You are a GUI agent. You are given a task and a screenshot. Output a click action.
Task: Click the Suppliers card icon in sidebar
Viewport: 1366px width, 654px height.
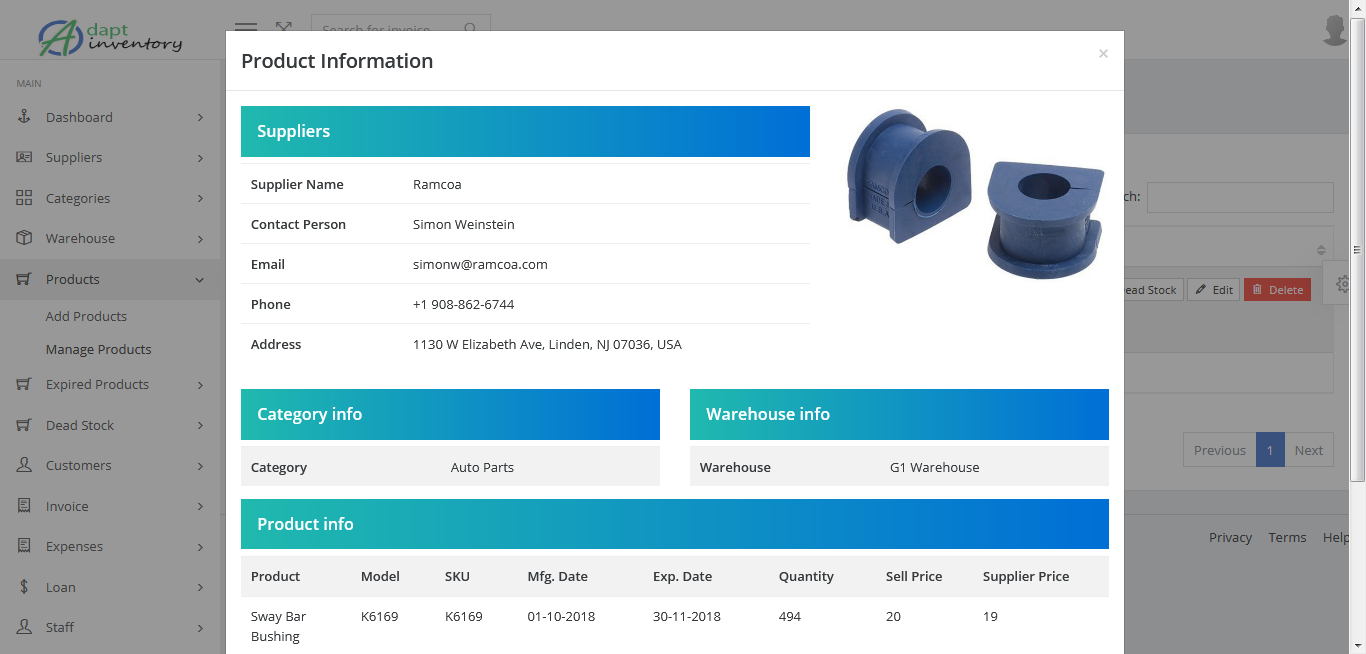[x=24, y=157]
